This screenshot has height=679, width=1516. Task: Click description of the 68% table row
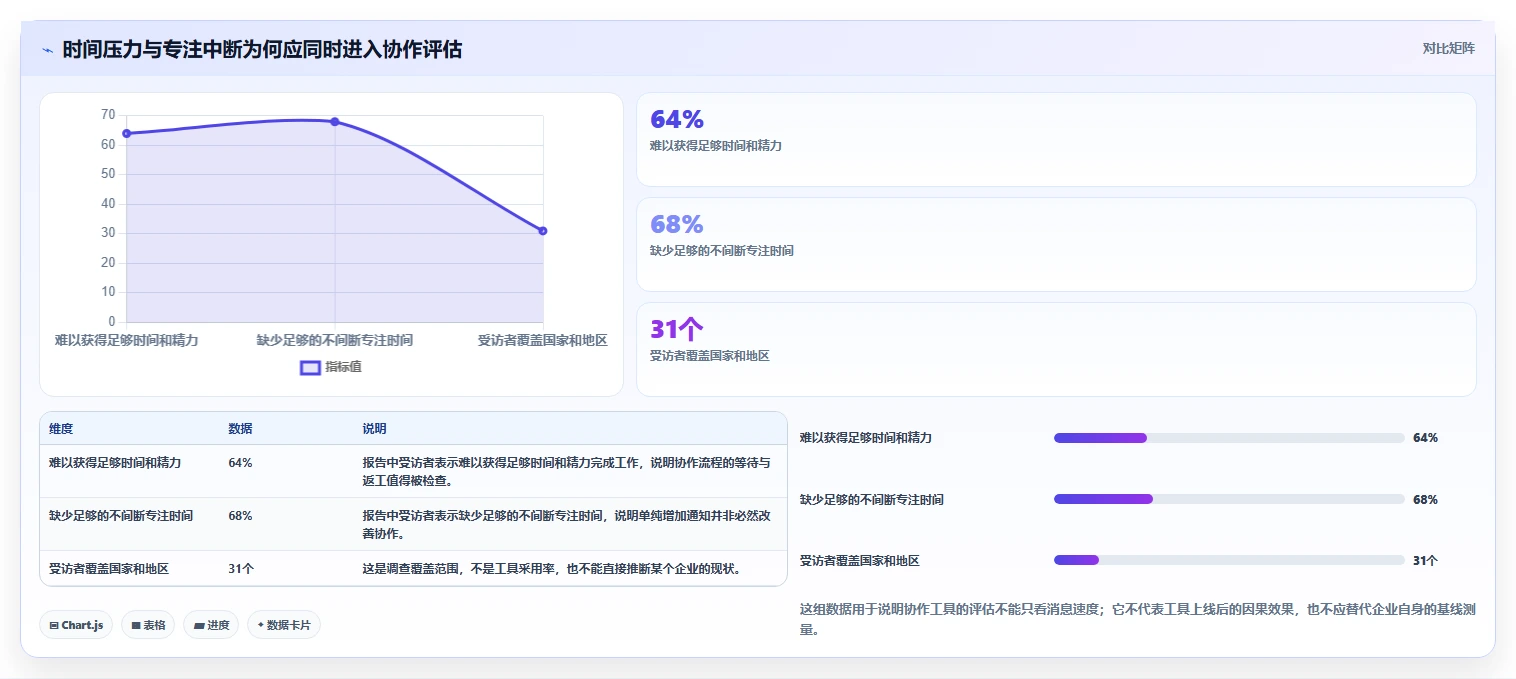tap(566, 524)
